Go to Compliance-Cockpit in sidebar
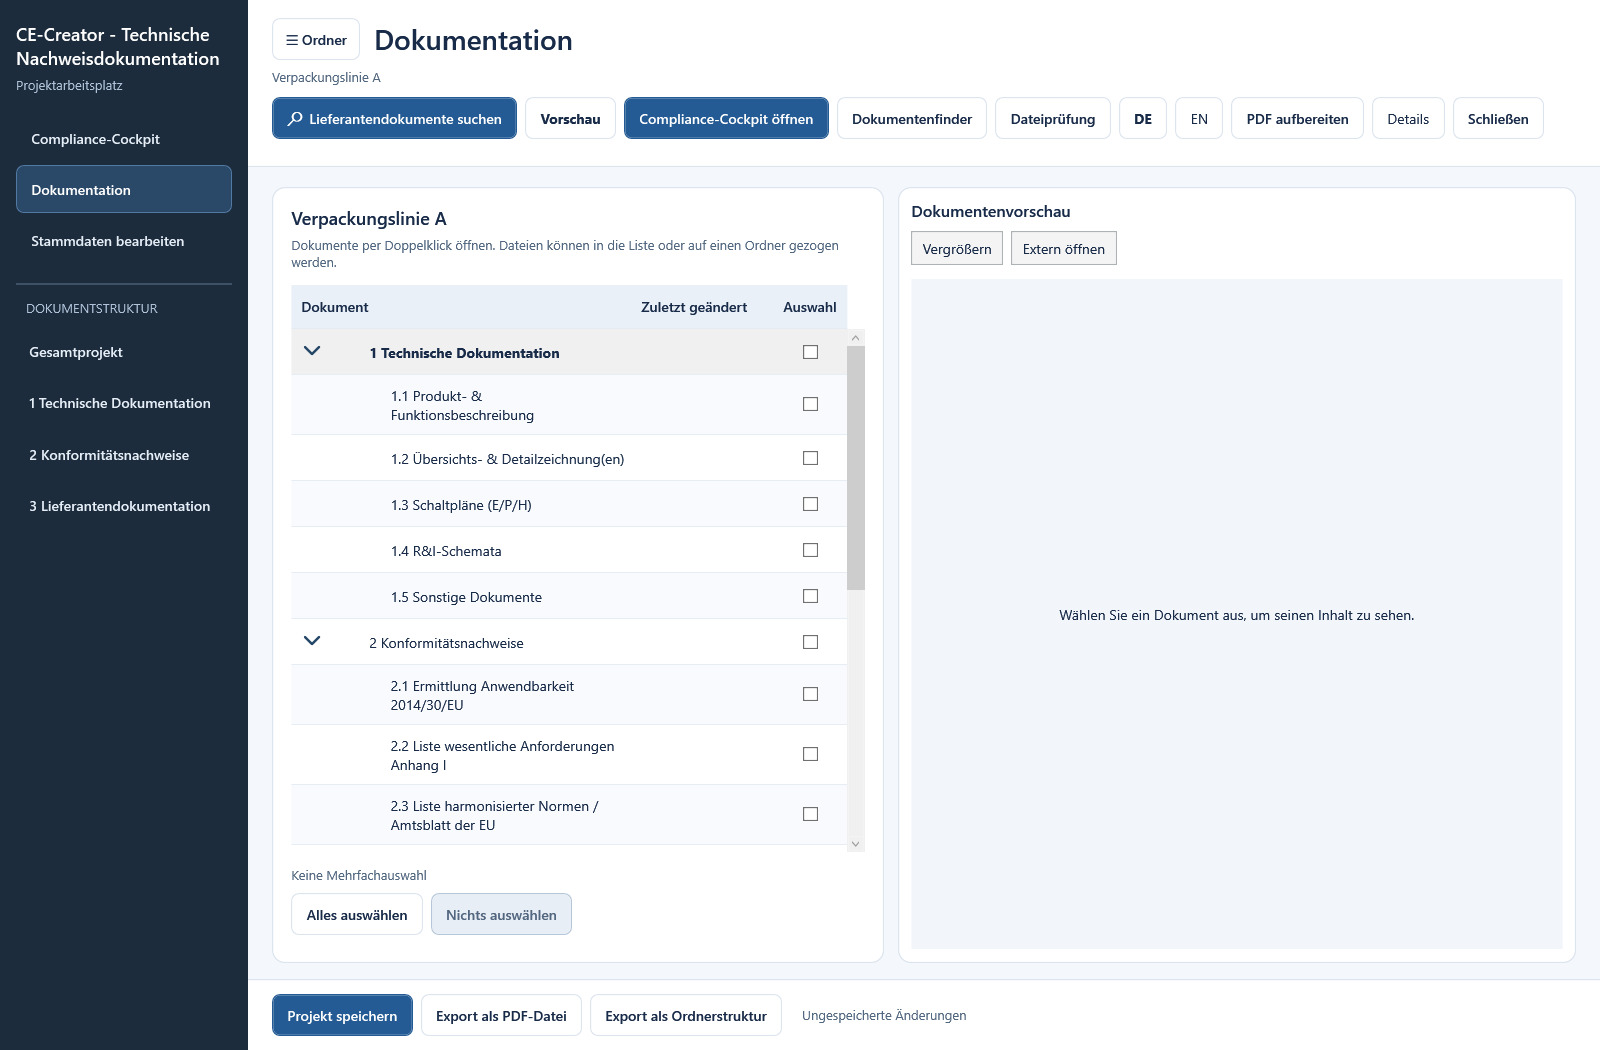The width and height of the screenshot is (1600, 1050). (124, 139)
